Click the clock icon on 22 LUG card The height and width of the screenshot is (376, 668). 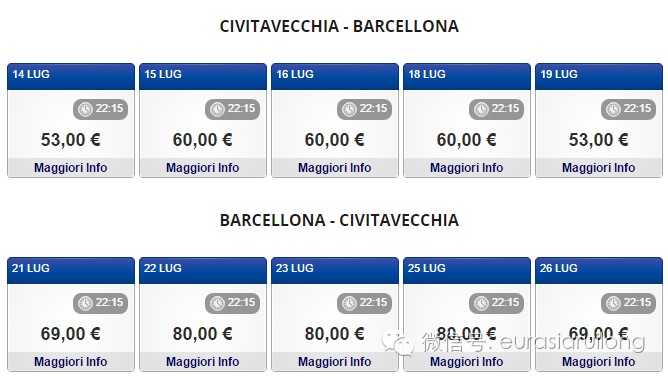coord(217,303)
